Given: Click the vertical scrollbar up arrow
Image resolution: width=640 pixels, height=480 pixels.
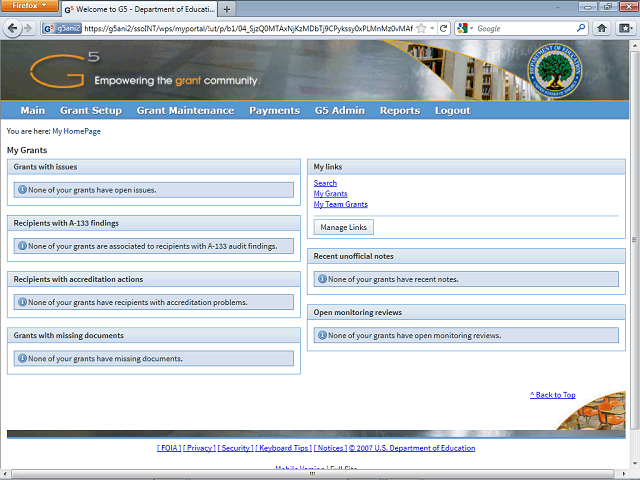Looking at the screenshot, I should [635, 44].
